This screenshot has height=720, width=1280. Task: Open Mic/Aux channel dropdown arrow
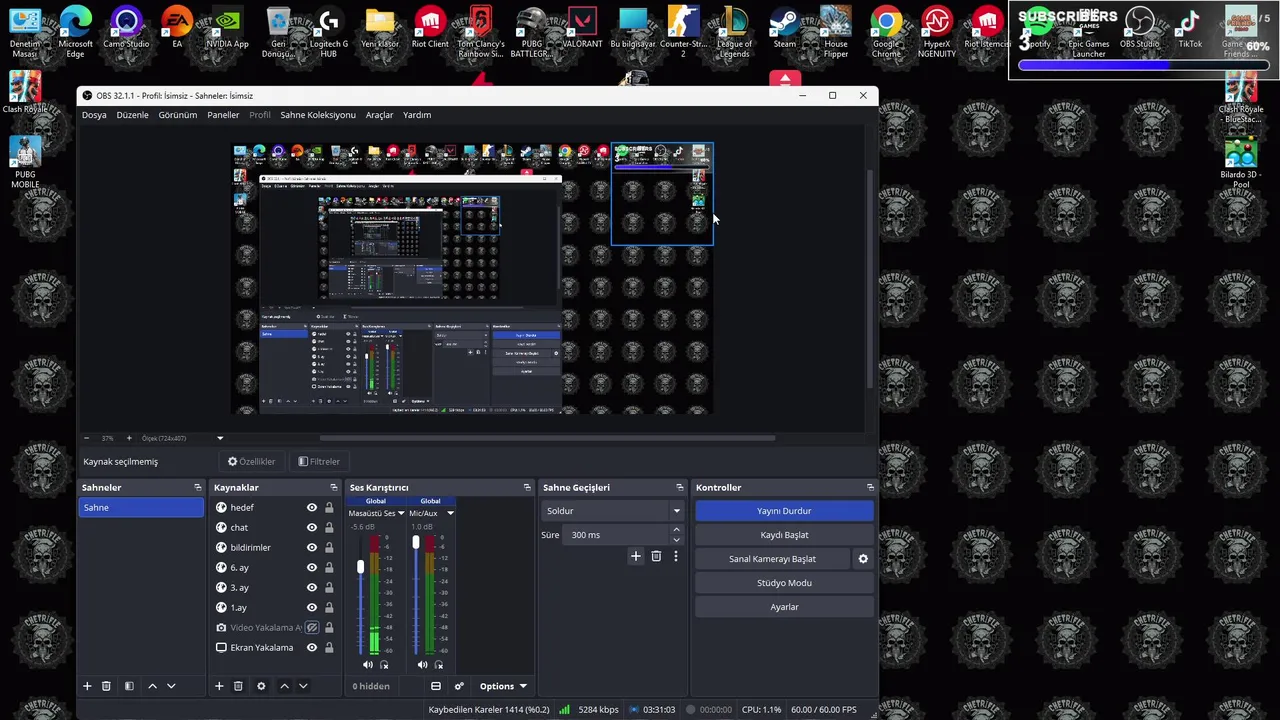tap(450, 513)
